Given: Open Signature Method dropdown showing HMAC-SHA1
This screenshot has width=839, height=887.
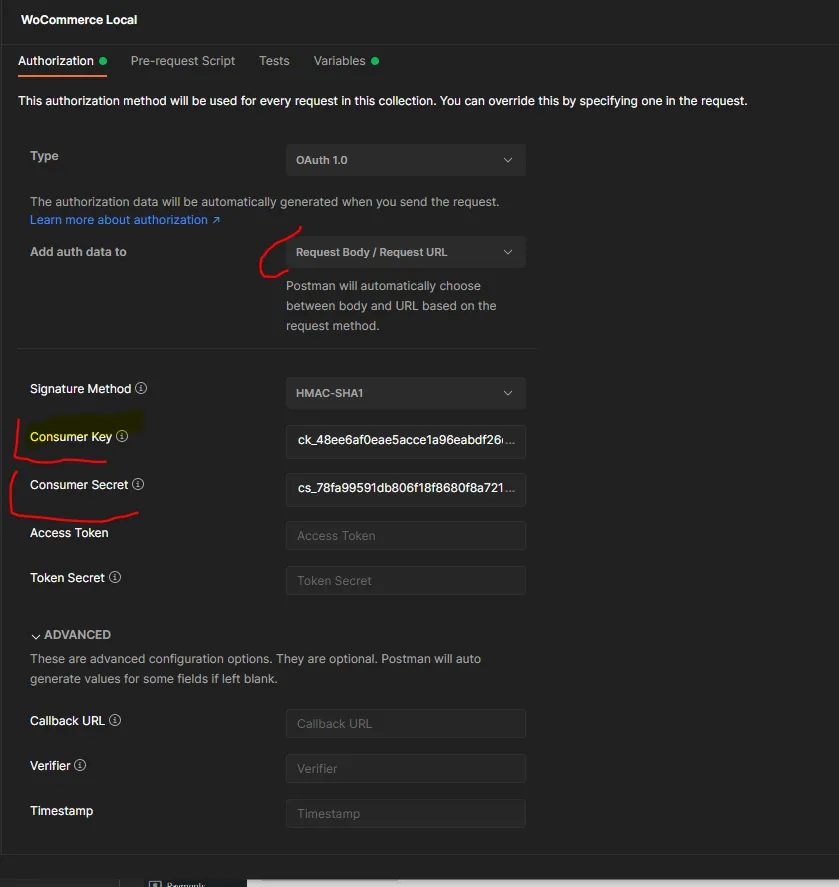Looking at the screenshot, I should (x=406, y=393).
